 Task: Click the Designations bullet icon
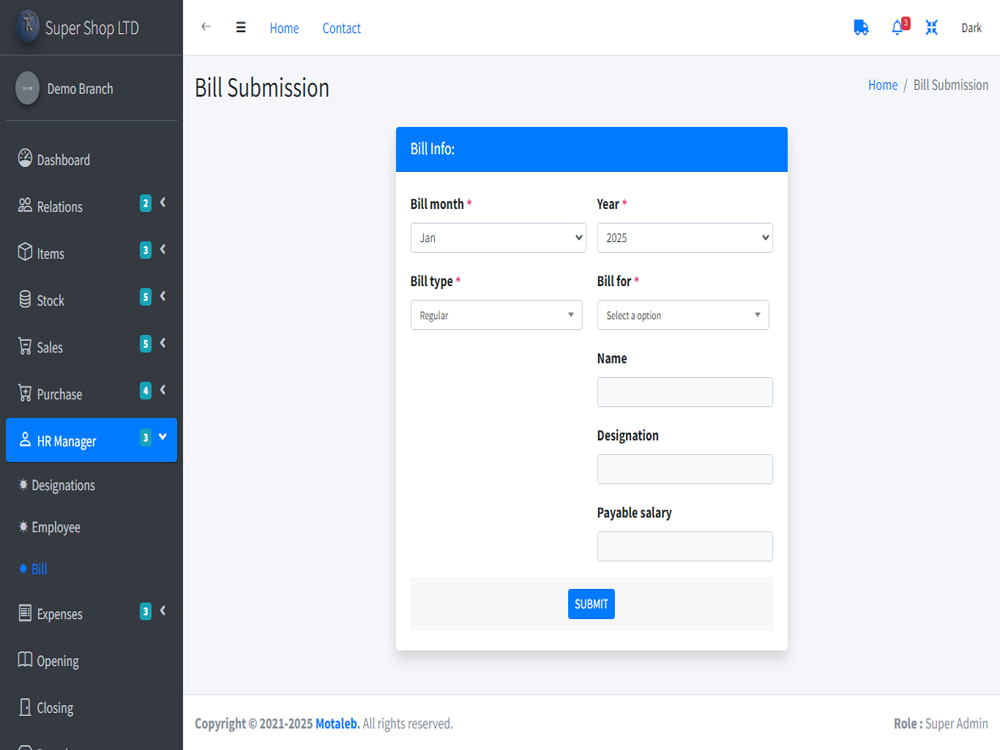[24, 485]
